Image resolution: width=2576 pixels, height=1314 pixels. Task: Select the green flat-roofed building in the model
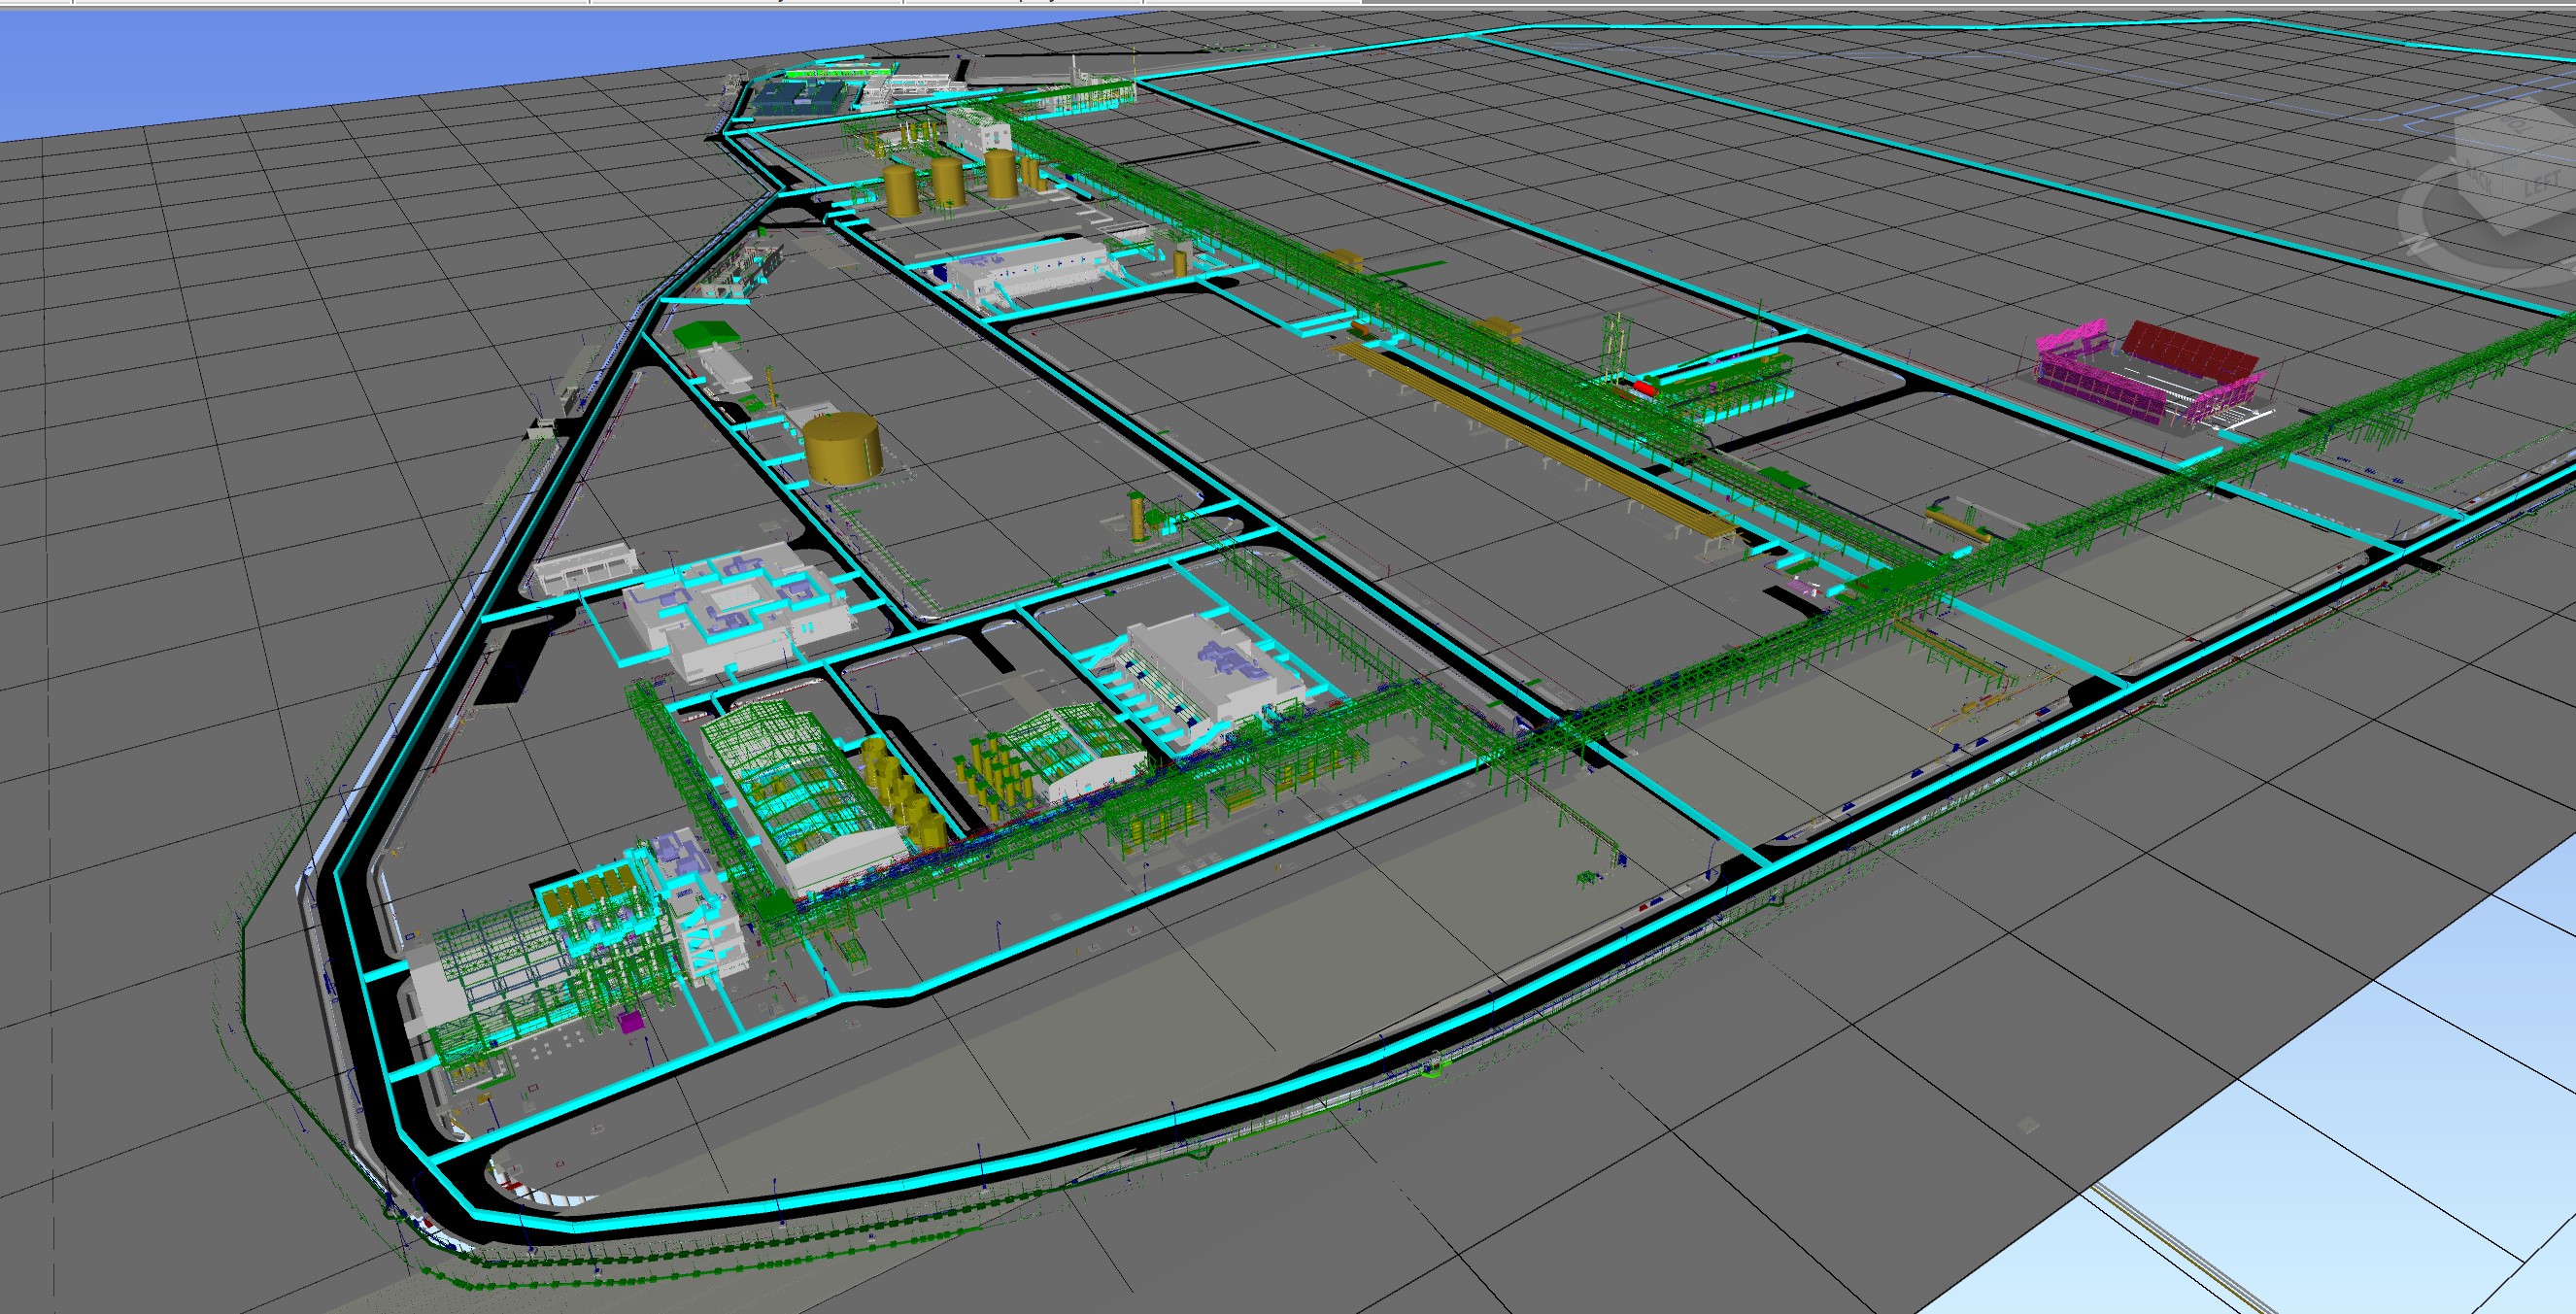click(708, 333)
